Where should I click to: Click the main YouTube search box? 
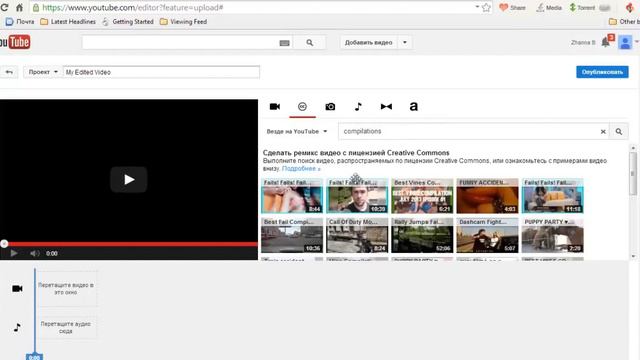[x=180, y=42]
